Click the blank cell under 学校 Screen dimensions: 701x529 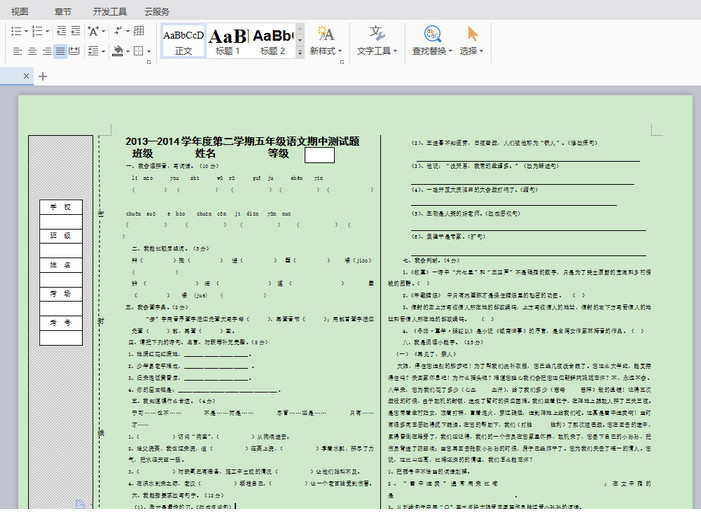tap(61, 222)
